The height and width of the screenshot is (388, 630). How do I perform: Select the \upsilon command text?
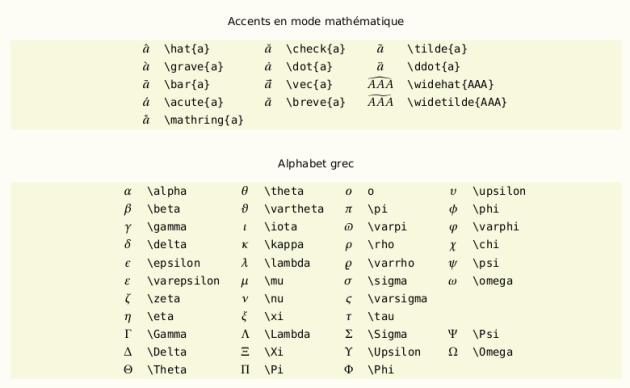tap(499, 192)
